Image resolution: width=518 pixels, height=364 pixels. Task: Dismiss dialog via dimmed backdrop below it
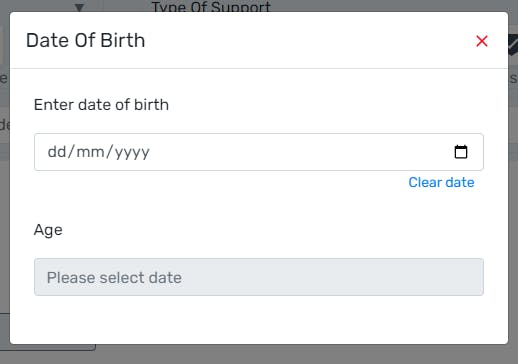tap(300, 354)
